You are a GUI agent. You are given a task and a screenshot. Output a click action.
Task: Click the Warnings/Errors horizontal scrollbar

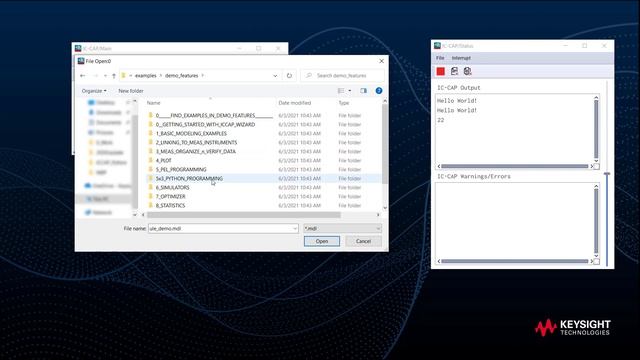pos(514,261)
